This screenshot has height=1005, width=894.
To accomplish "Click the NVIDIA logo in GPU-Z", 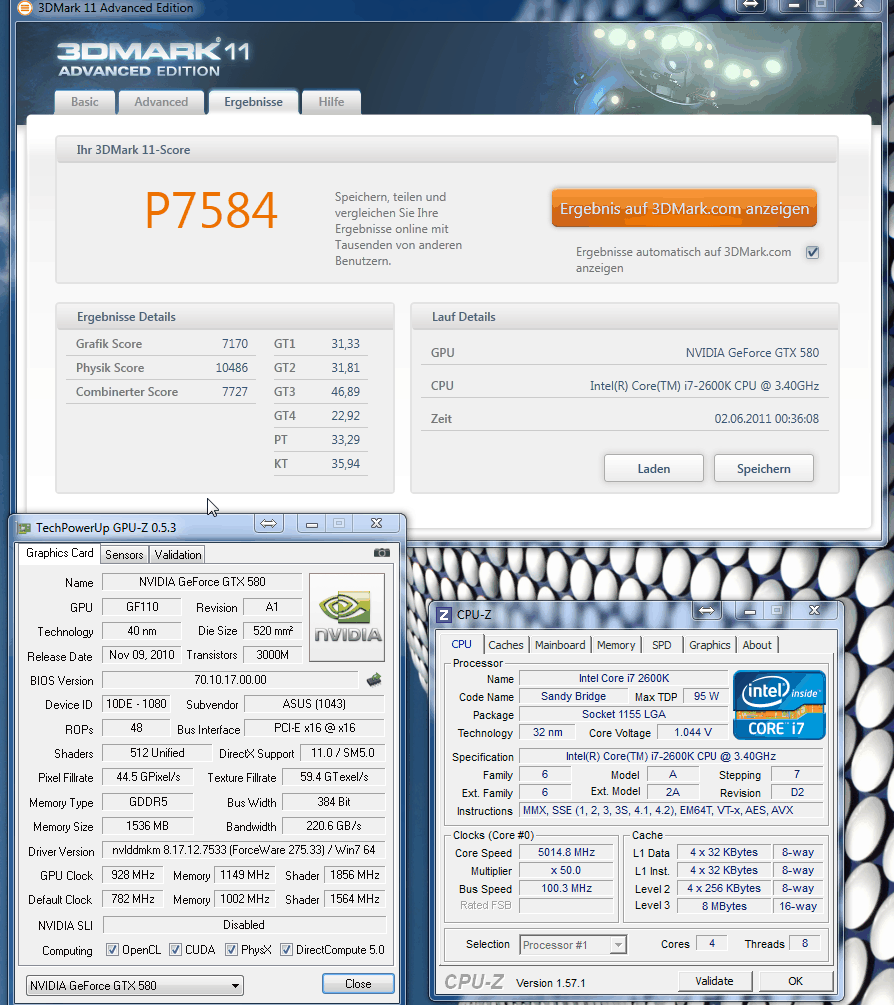I will tap(346, 617).
